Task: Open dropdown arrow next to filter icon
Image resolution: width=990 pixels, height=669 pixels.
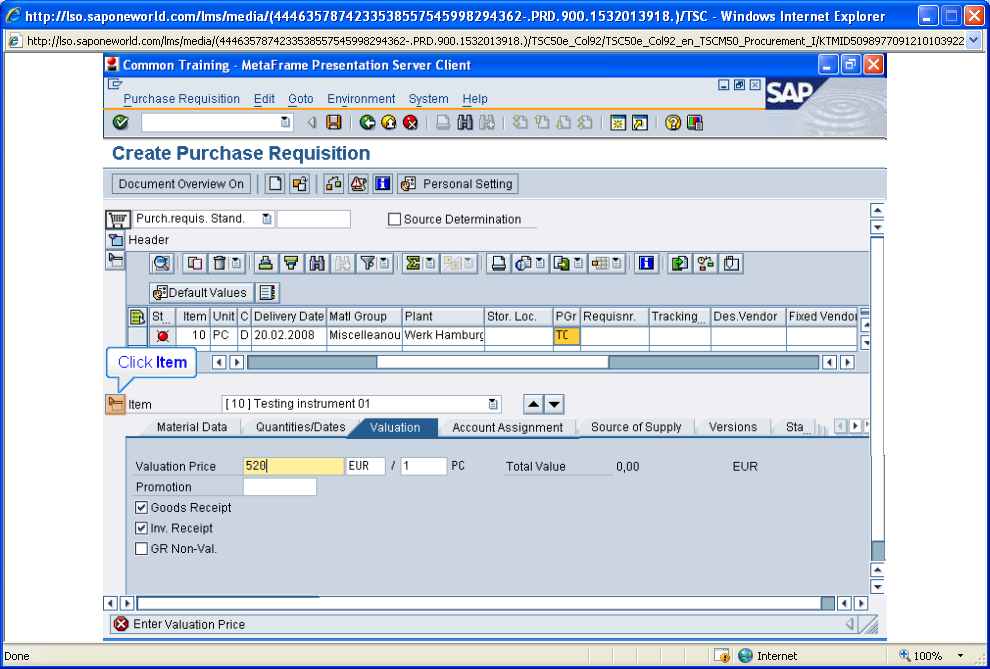Action: [x=385, y=263]
